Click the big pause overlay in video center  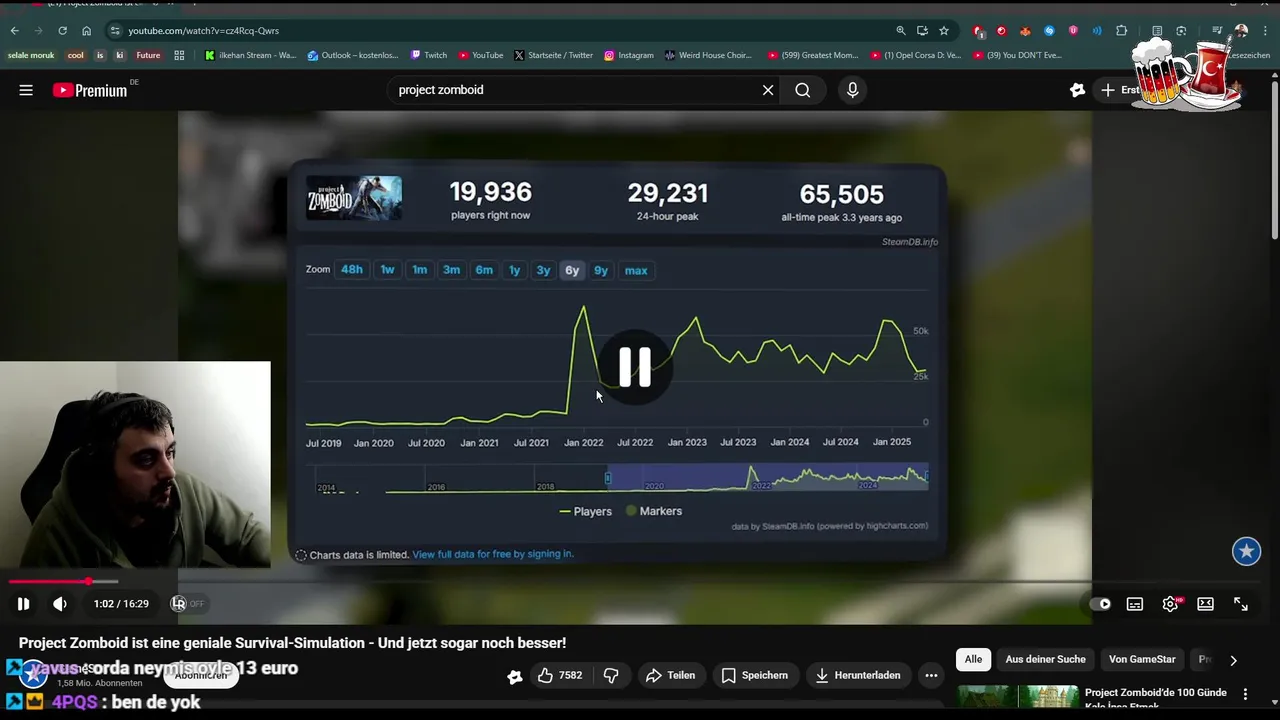pyautogui.click(x=635, y=367)
